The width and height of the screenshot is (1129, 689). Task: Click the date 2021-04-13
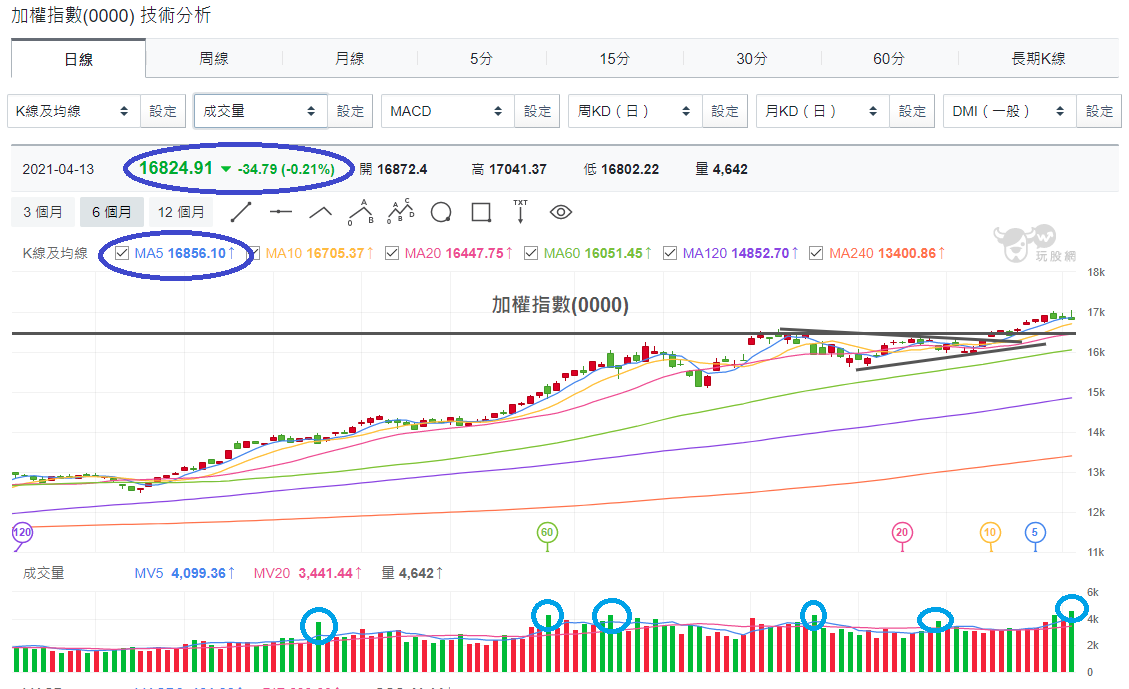[x=58, y=169]
